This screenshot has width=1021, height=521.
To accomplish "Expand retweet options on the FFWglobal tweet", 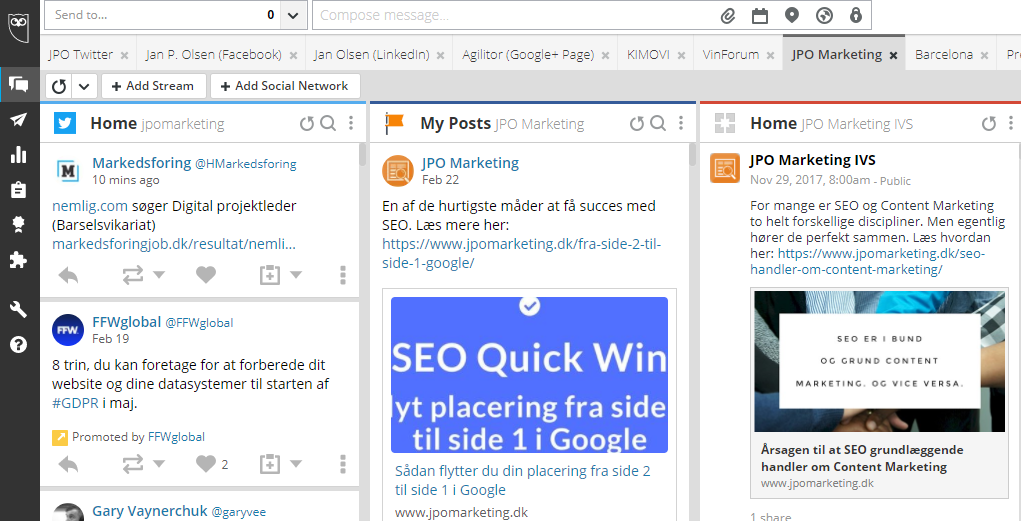I will point(159,464).
